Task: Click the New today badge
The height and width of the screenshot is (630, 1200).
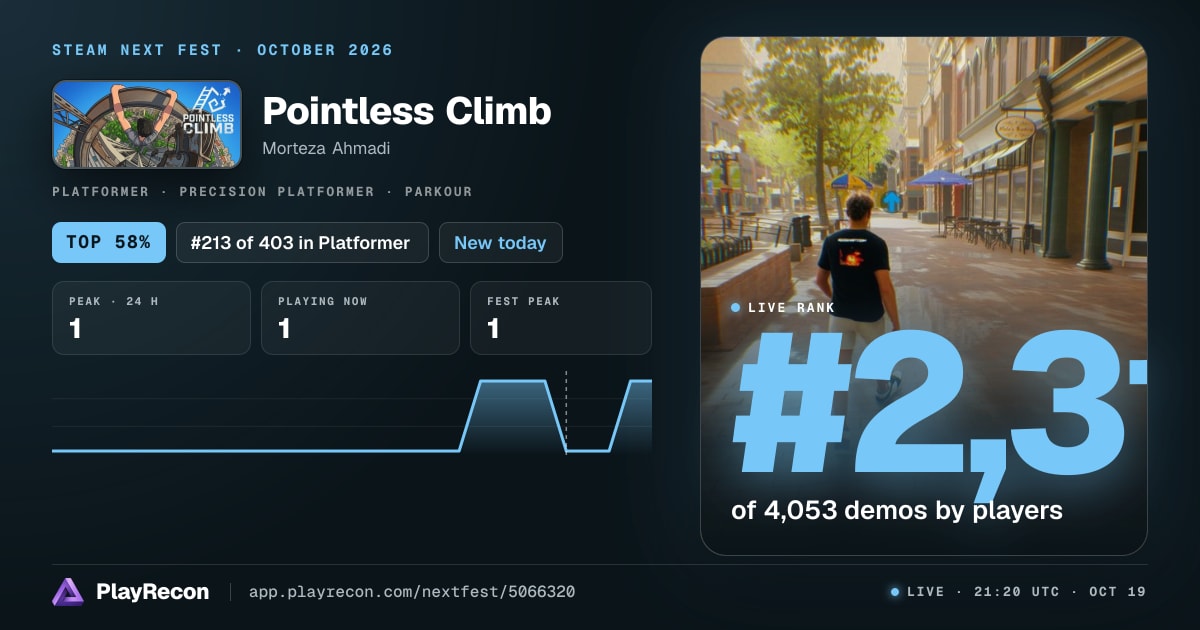Action: point(500,243)
